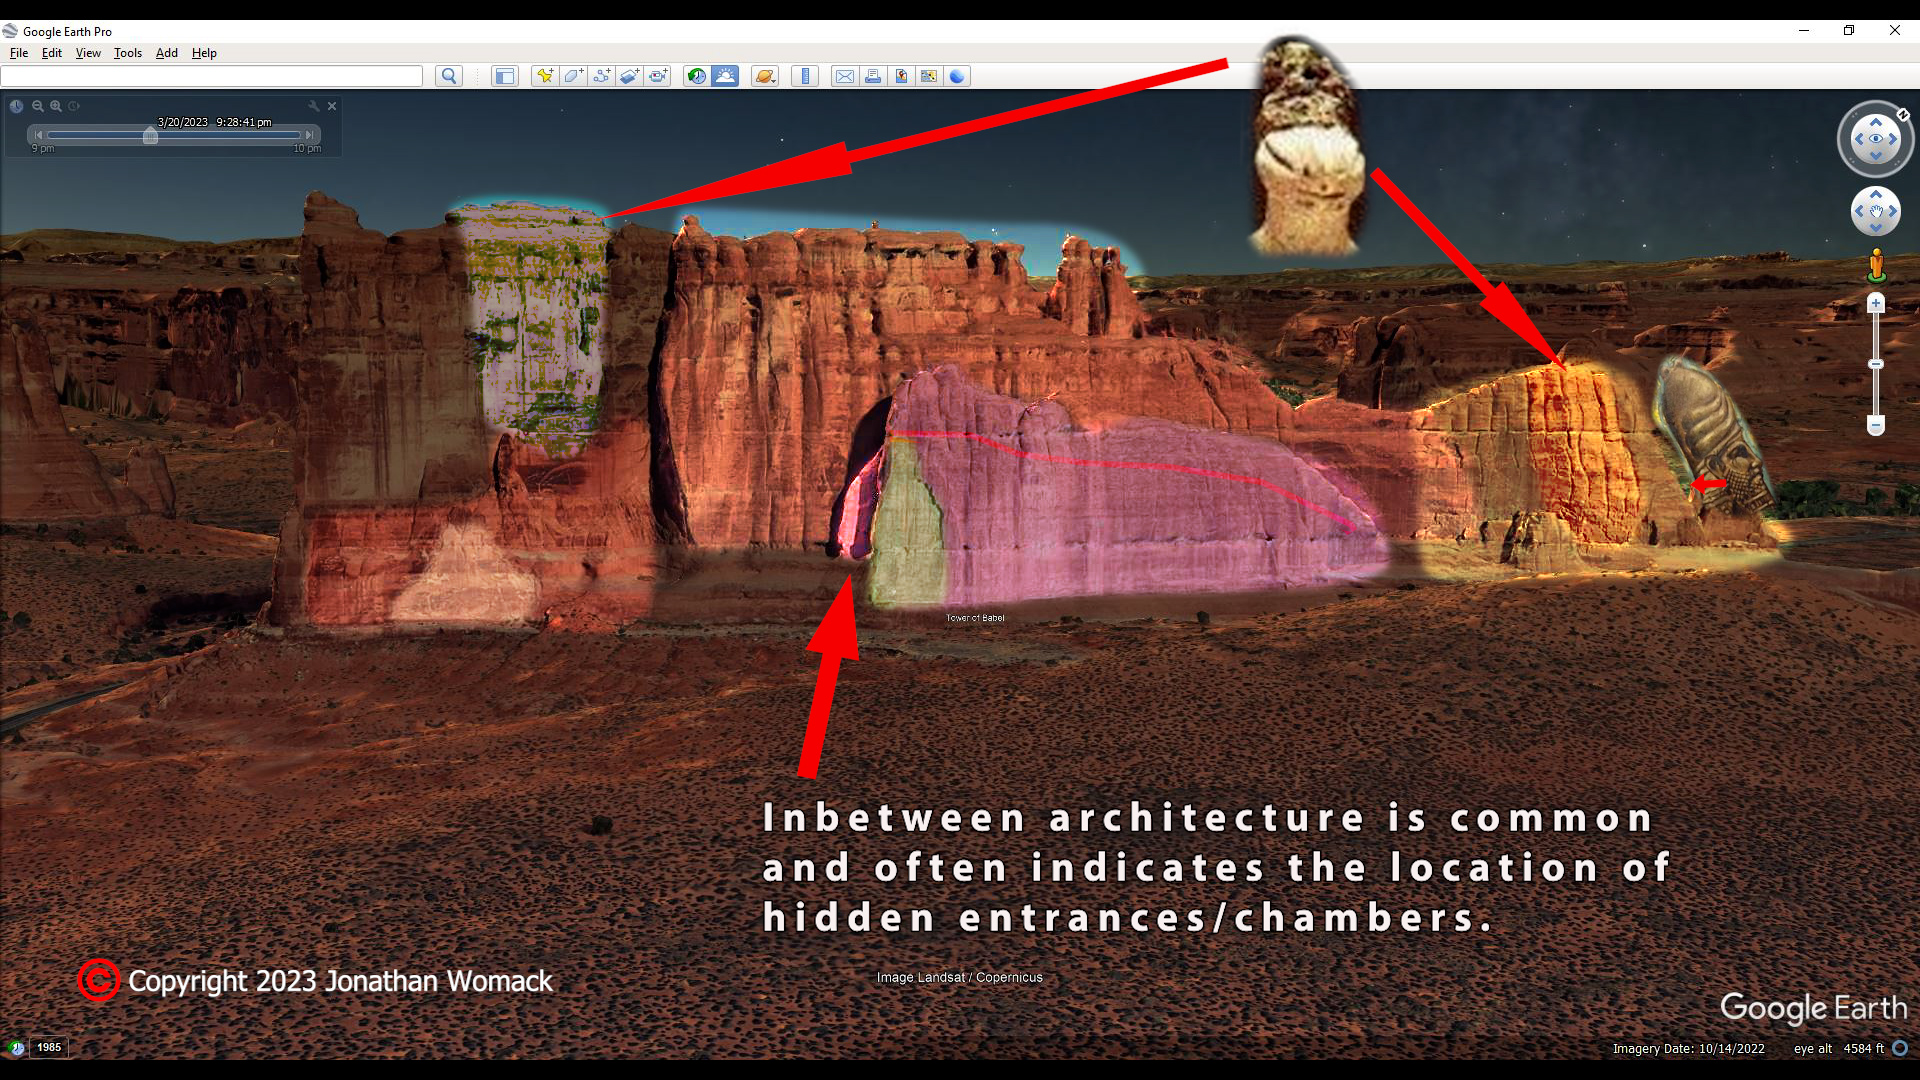This screenshot has width=1920, height=1080.
Task: Click in the search input field
Action: pyautogui.click(x=212, y=76)
